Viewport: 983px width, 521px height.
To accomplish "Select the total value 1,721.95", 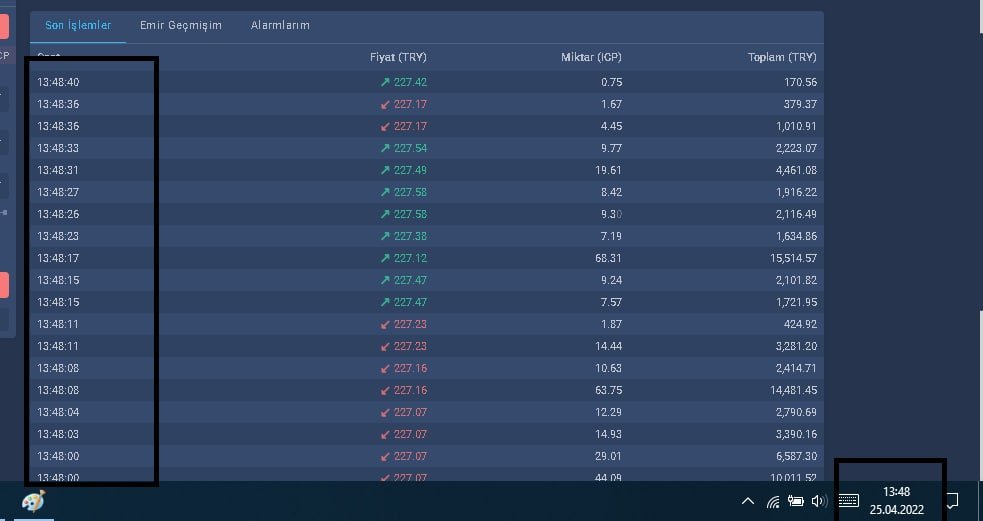I will [796, 302].
